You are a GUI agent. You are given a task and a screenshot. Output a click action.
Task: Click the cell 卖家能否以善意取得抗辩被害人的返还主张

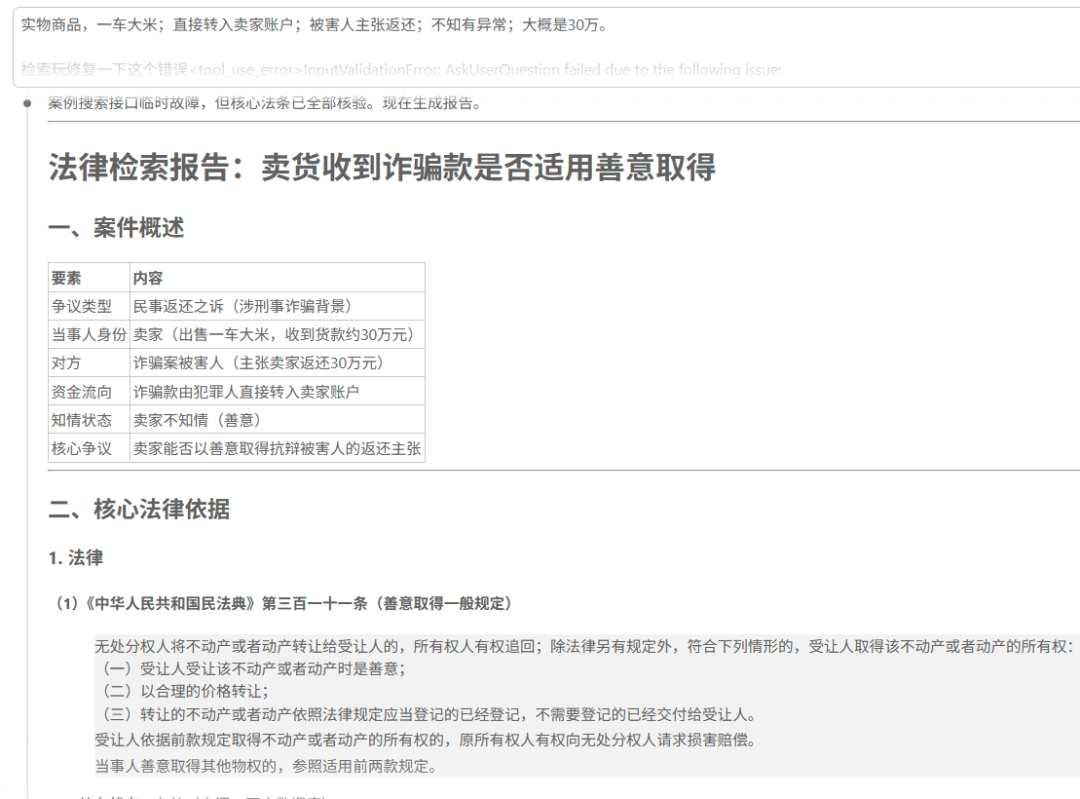coord(278,448)
